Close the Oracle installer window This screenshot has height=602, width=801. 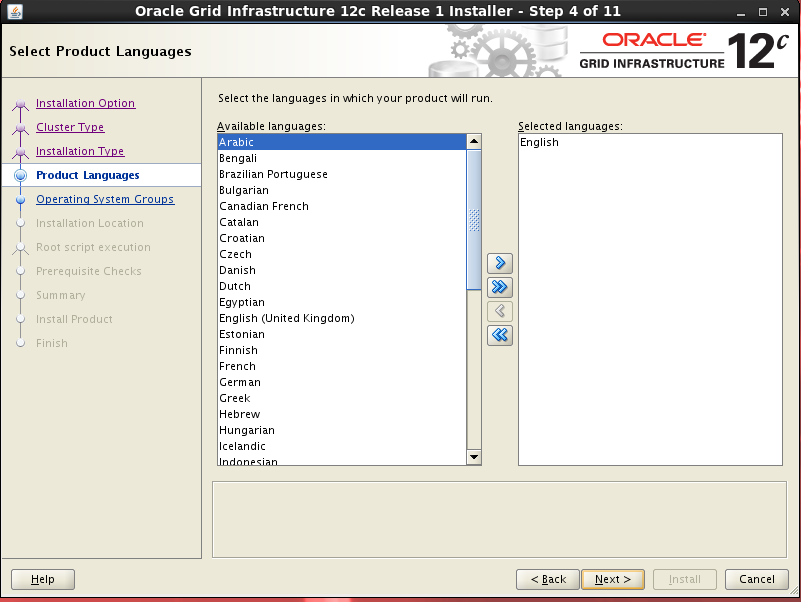(785, 12)
